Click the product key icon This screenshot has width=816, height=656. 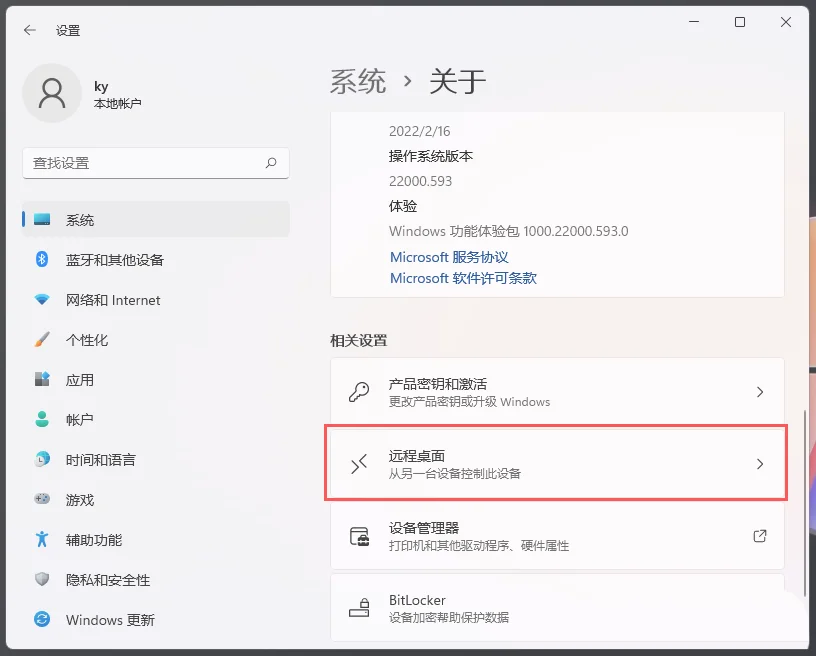(359, 392)
